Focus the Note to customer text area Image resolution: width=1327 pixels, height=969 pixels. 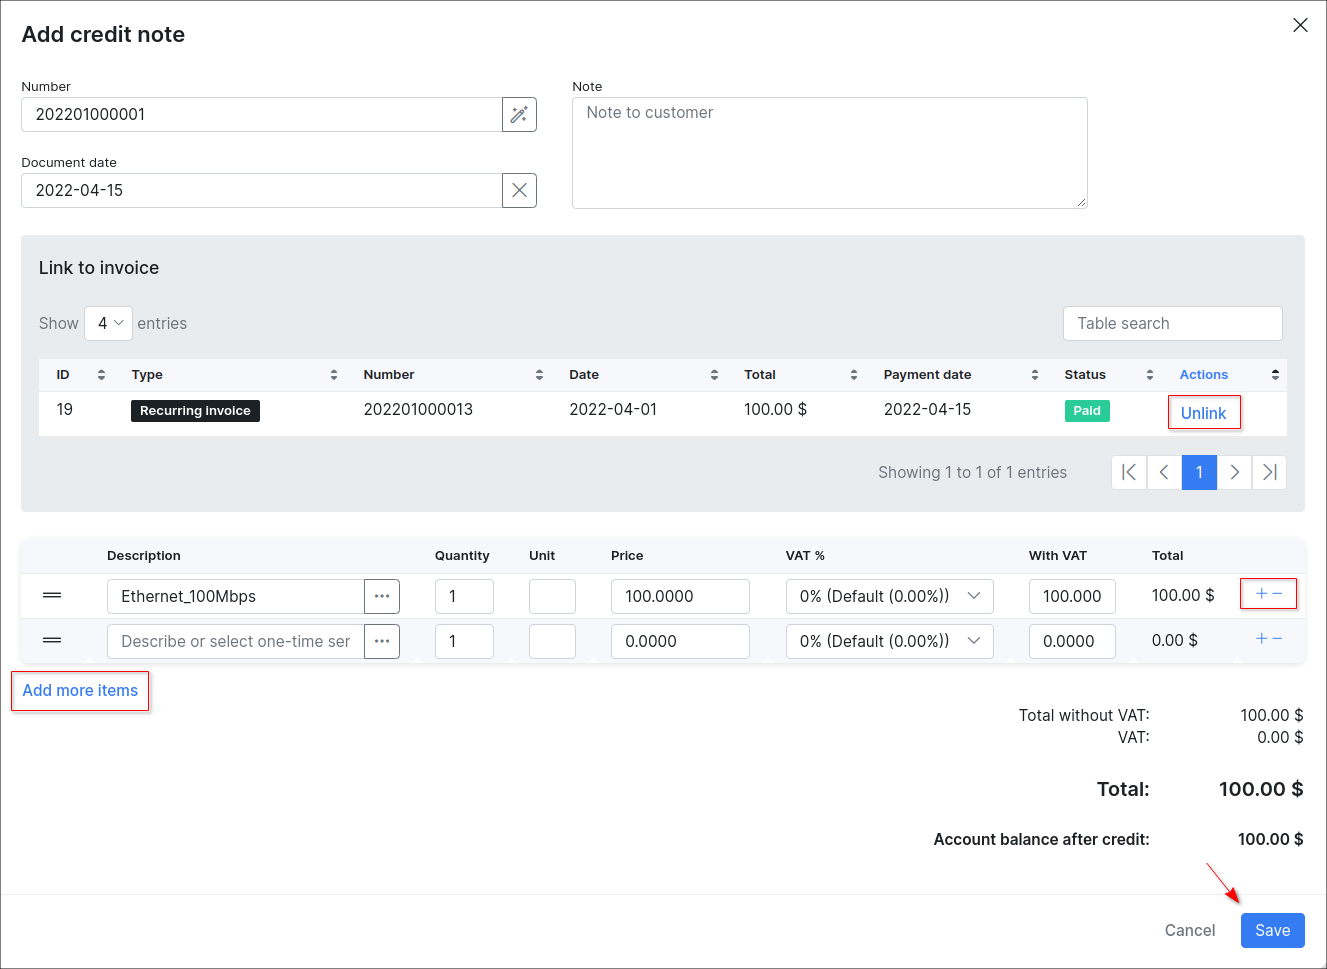(829, 153)
